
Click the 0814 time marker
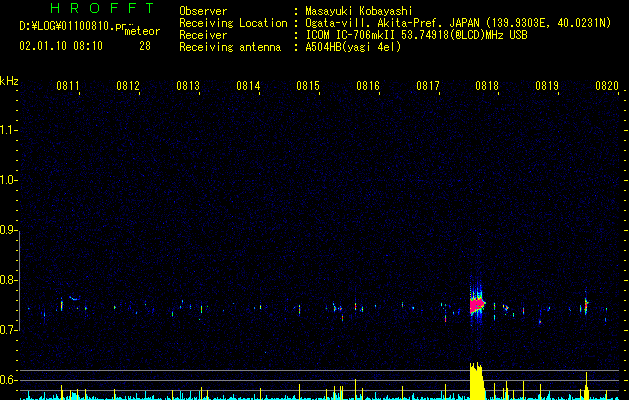248,86
